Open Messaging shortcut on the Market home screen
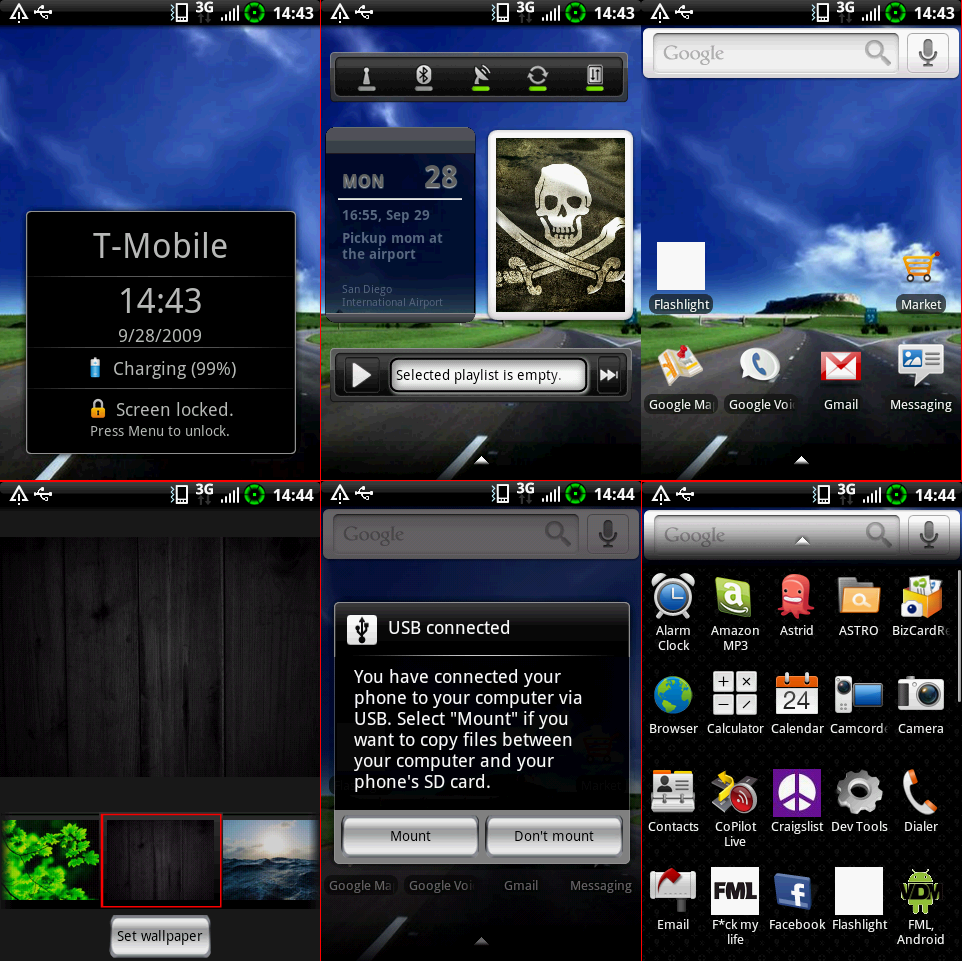 point(920,379)
